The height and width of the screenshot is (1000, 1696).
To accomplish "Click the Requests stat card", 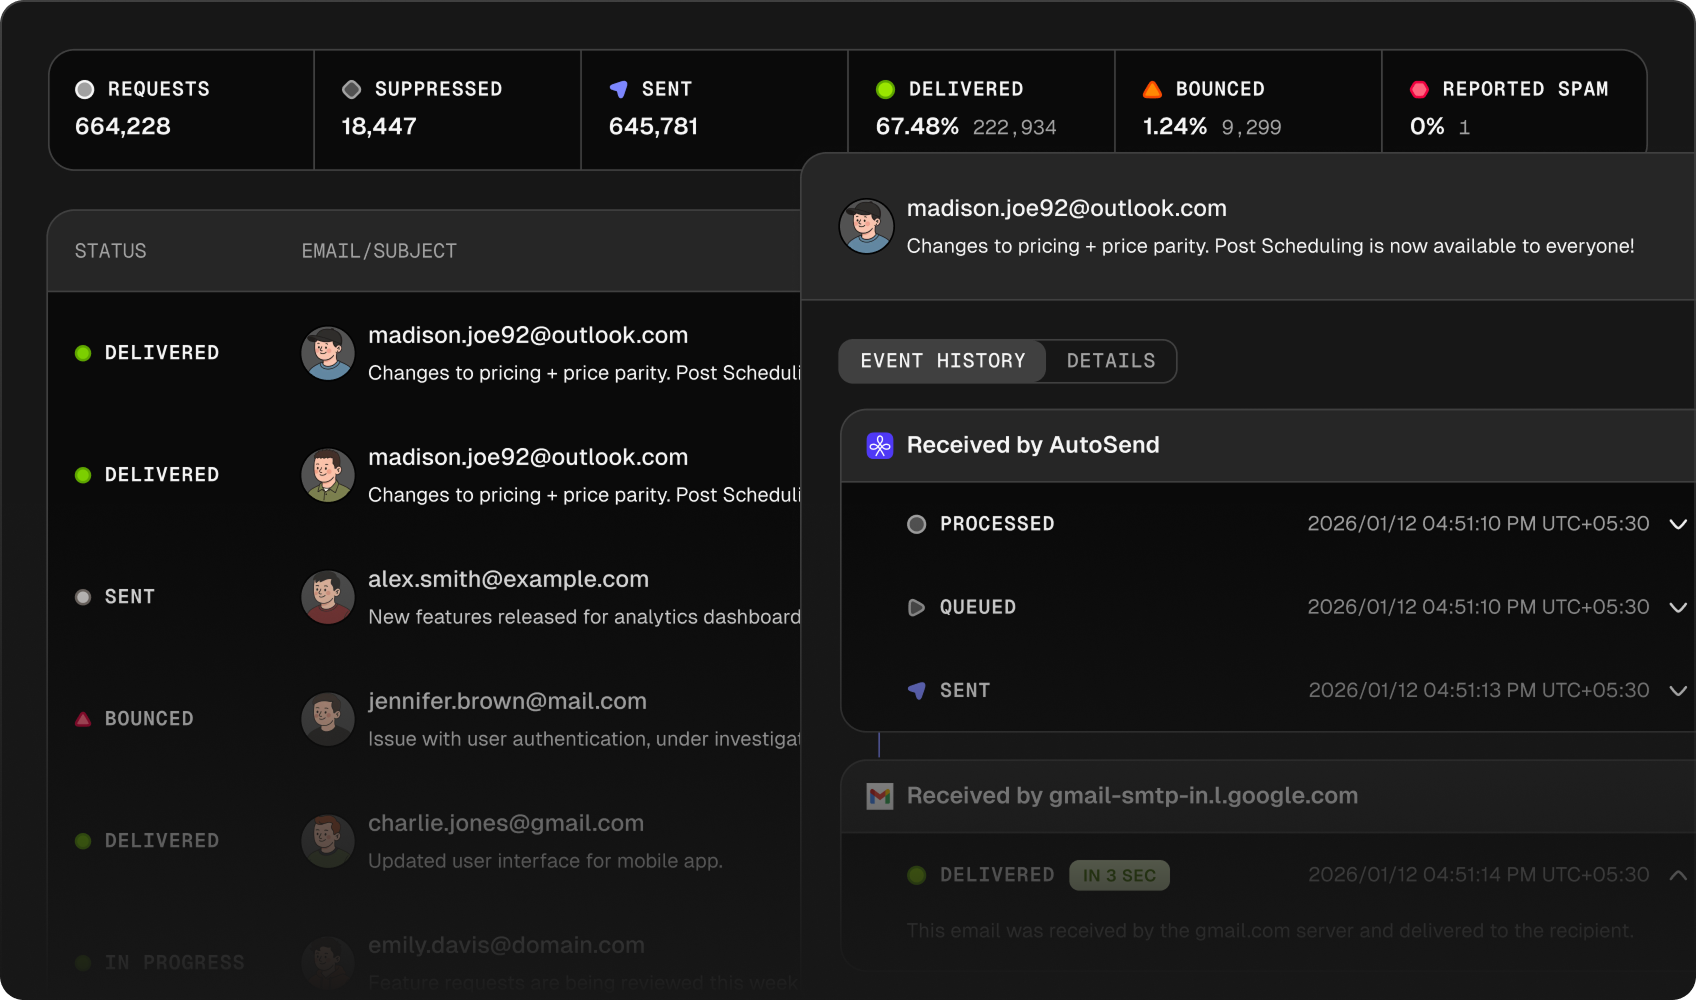I will pyautogui.click(x=181, y=109).
